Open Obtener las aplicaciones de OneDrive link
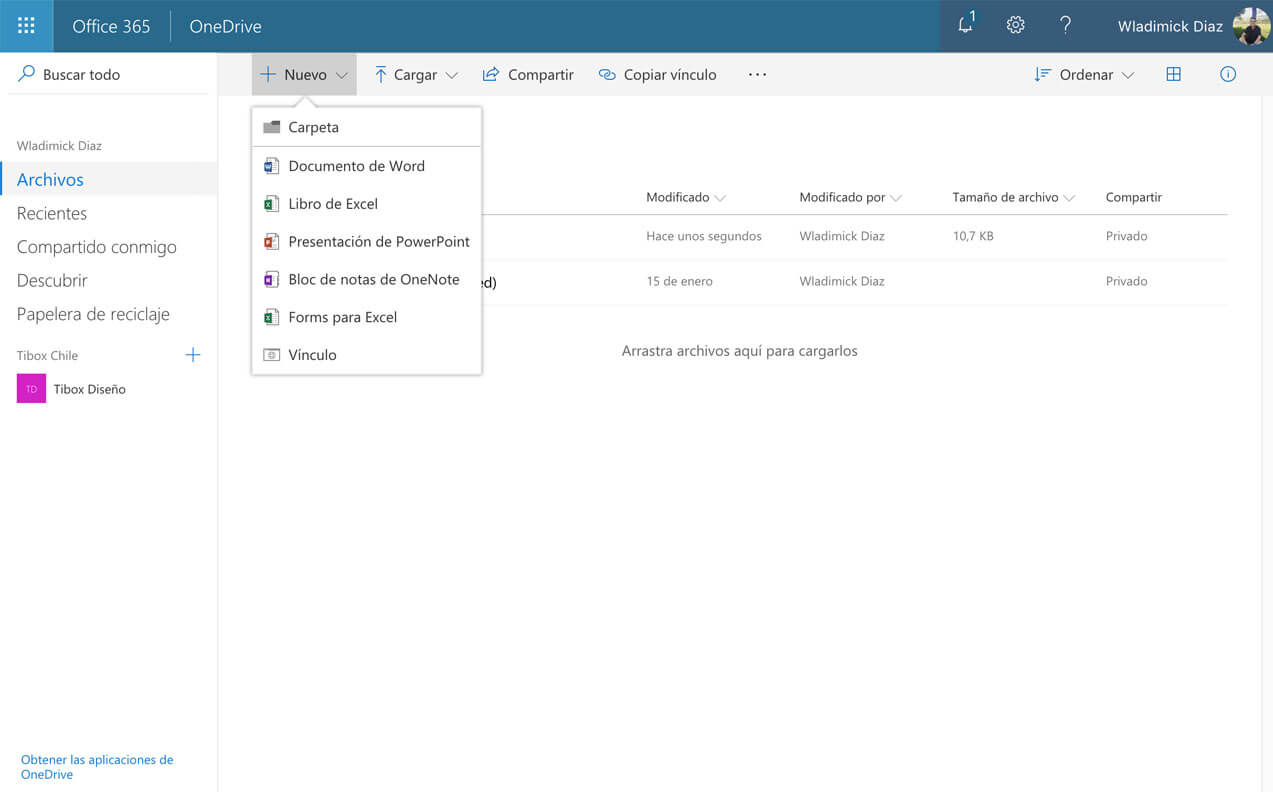1273x792 pixels. pyautogui.click(x=97, y=767)
